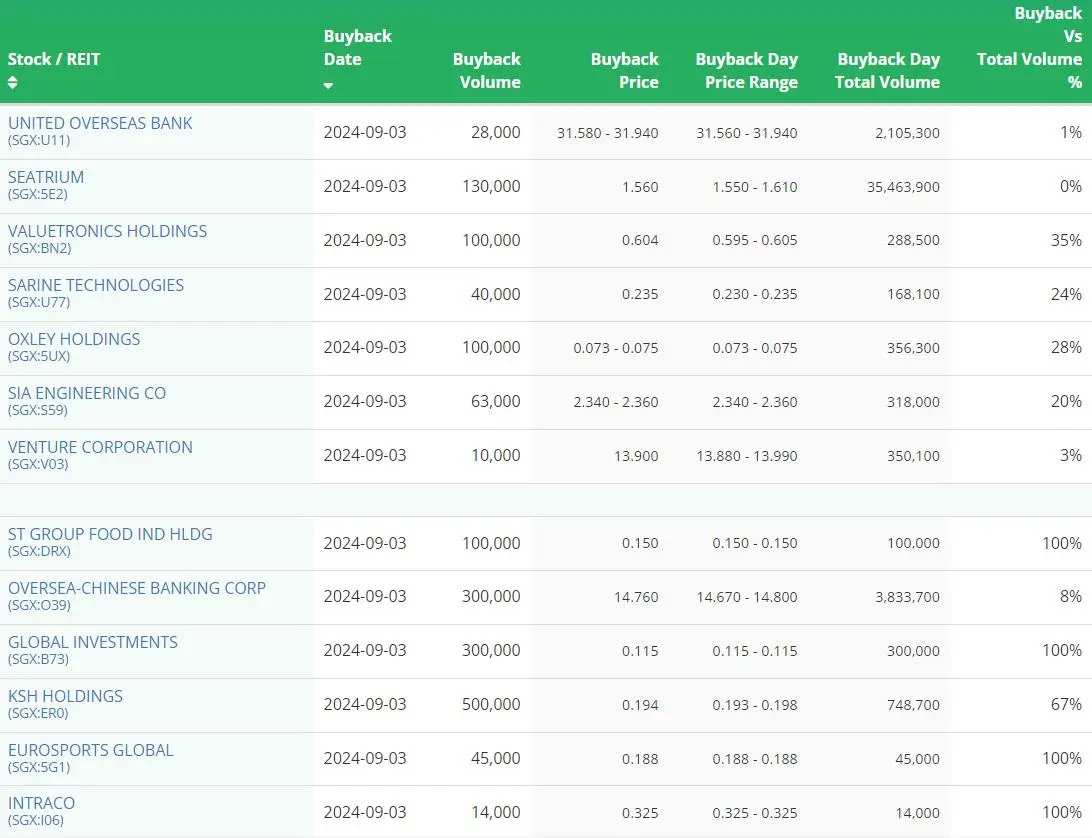Sort table by Stock / REIT arrows
This screenshot has height=838, width=1092.
13,82
